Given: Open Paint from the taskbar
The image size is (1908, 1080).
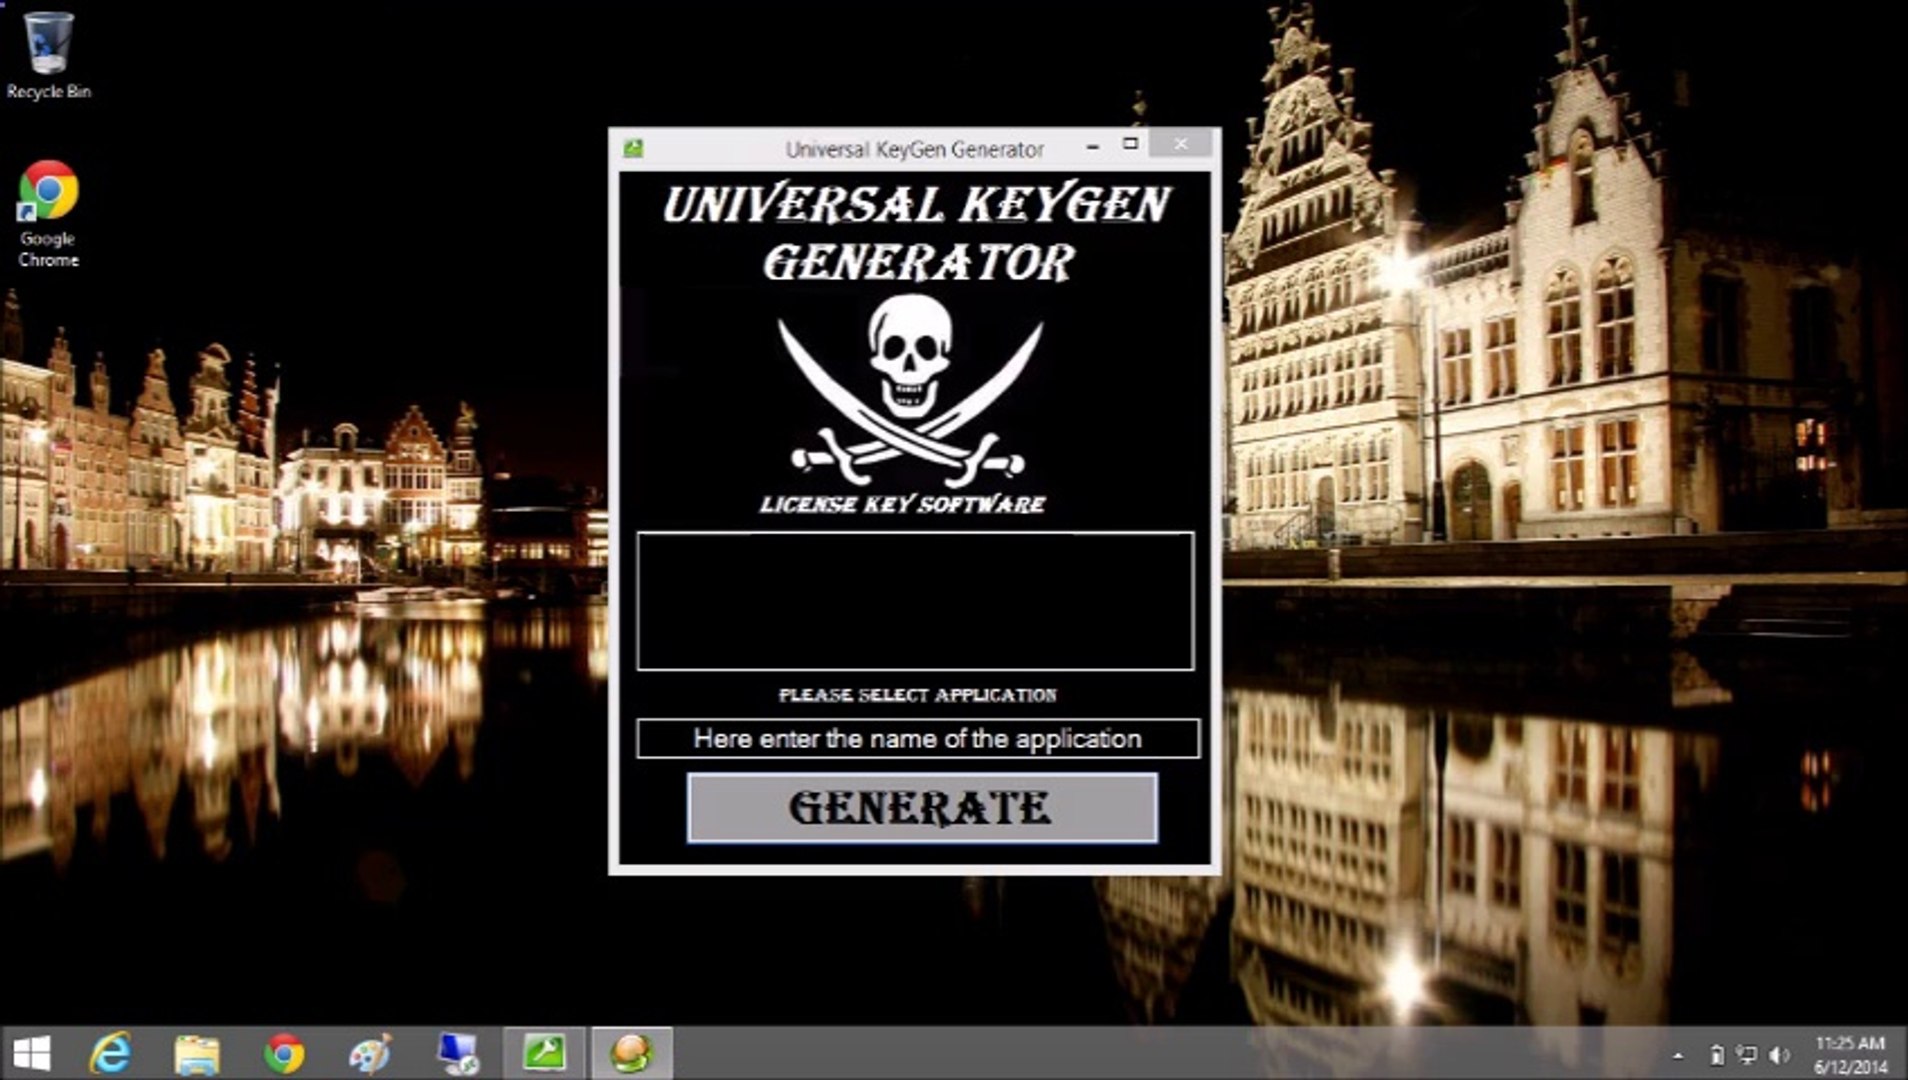Looking at the screenshot, I should (371, 1053).
